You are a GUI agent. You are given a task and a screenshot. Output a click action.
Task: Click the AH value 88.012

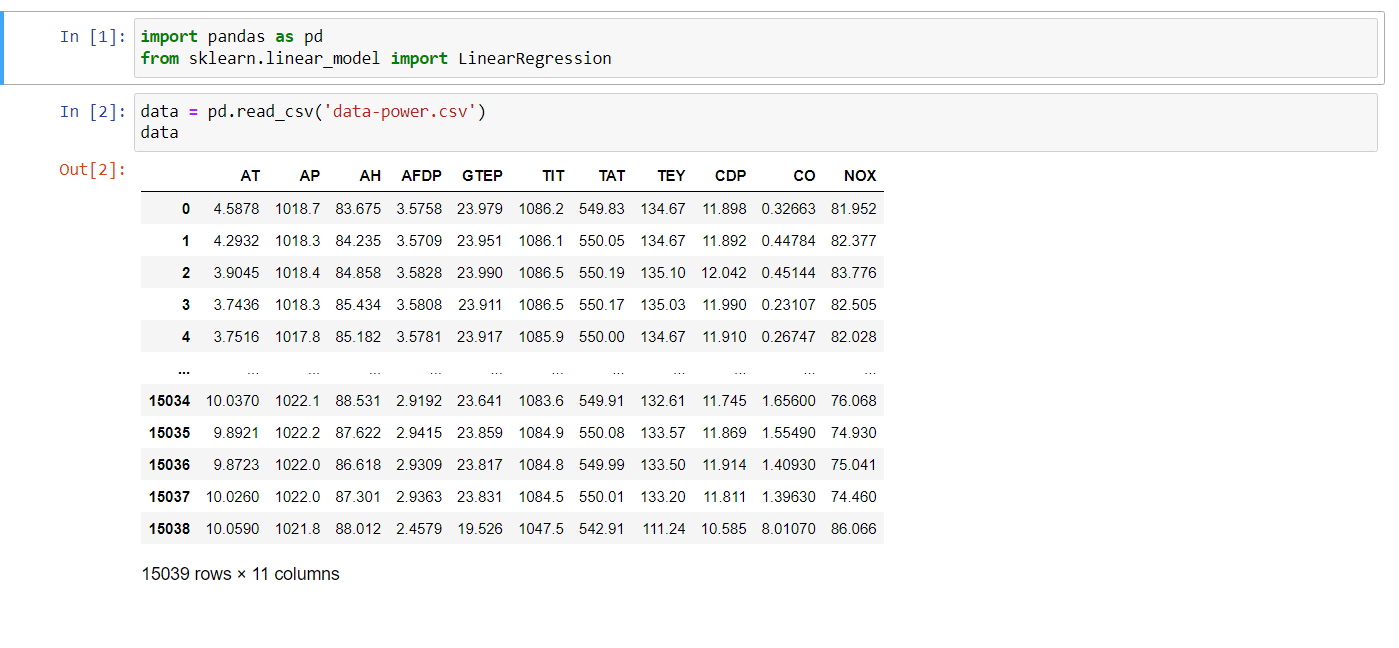358,529
